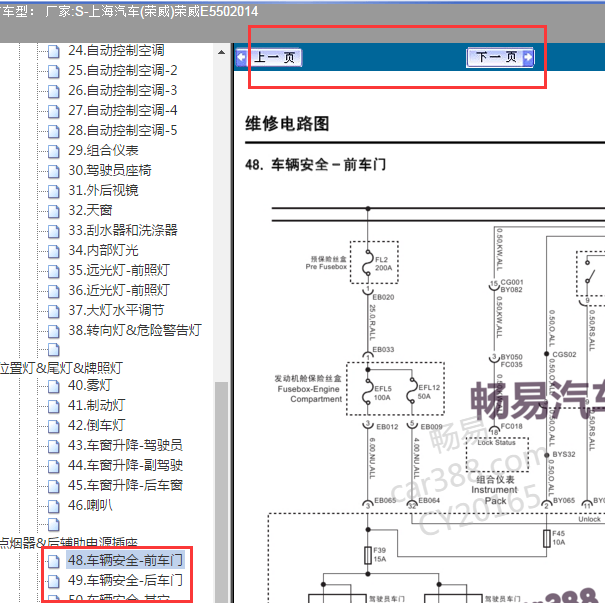
Task: Click page icon beside 24.自动控制空调
Action: (54, 51)
